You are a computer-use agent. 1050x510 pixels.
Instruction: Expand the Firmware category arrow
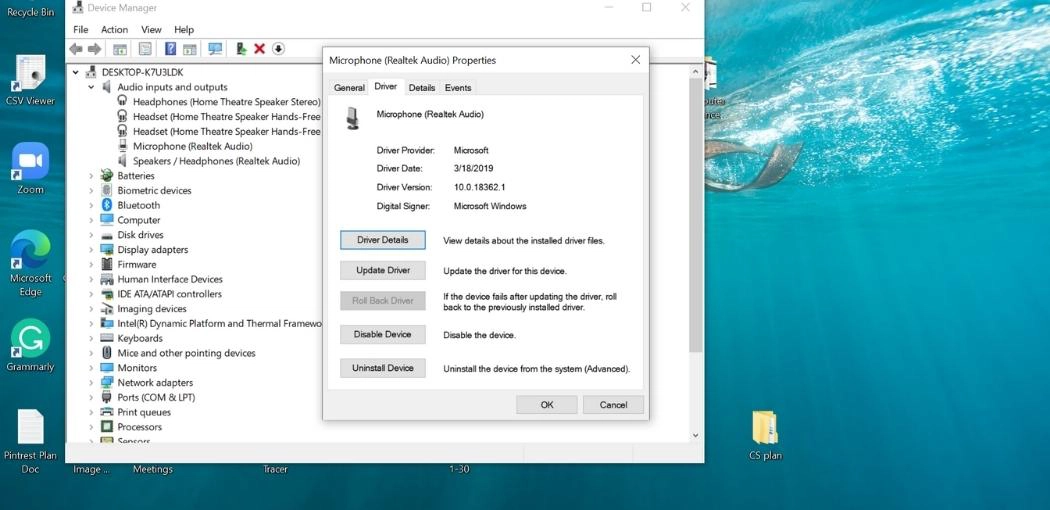pyautogui.click(x=91, y=264)
